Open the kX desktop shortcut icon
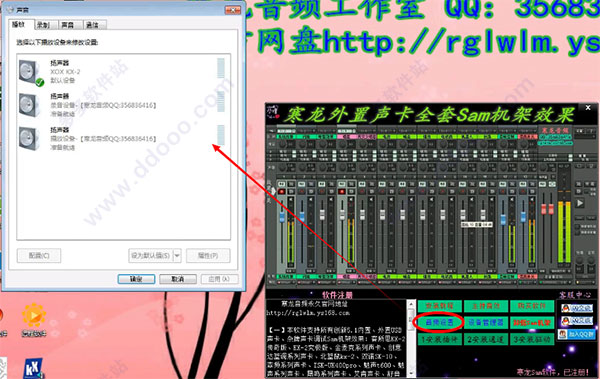Screen dimensions: 600x379 pos(33,368)
